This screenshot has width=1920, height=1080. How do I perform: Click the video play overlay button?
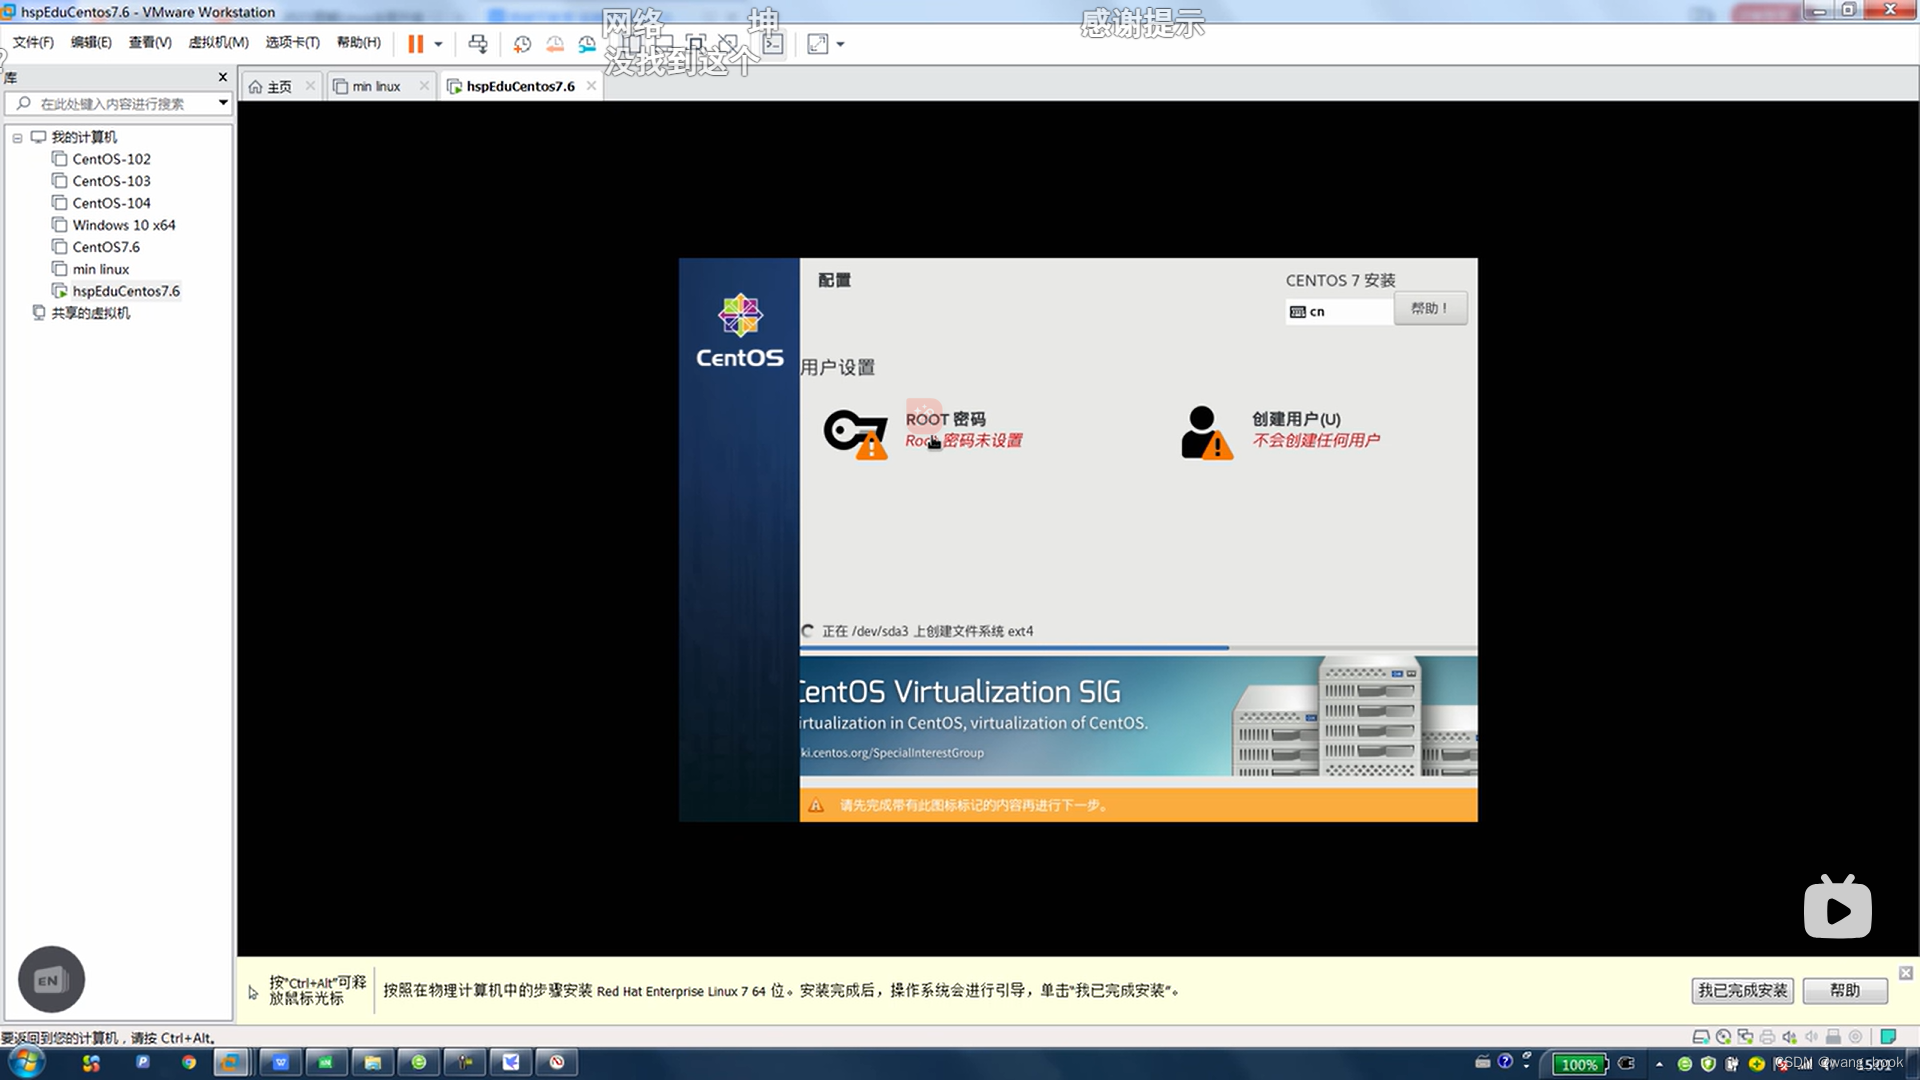(1838, 907)
